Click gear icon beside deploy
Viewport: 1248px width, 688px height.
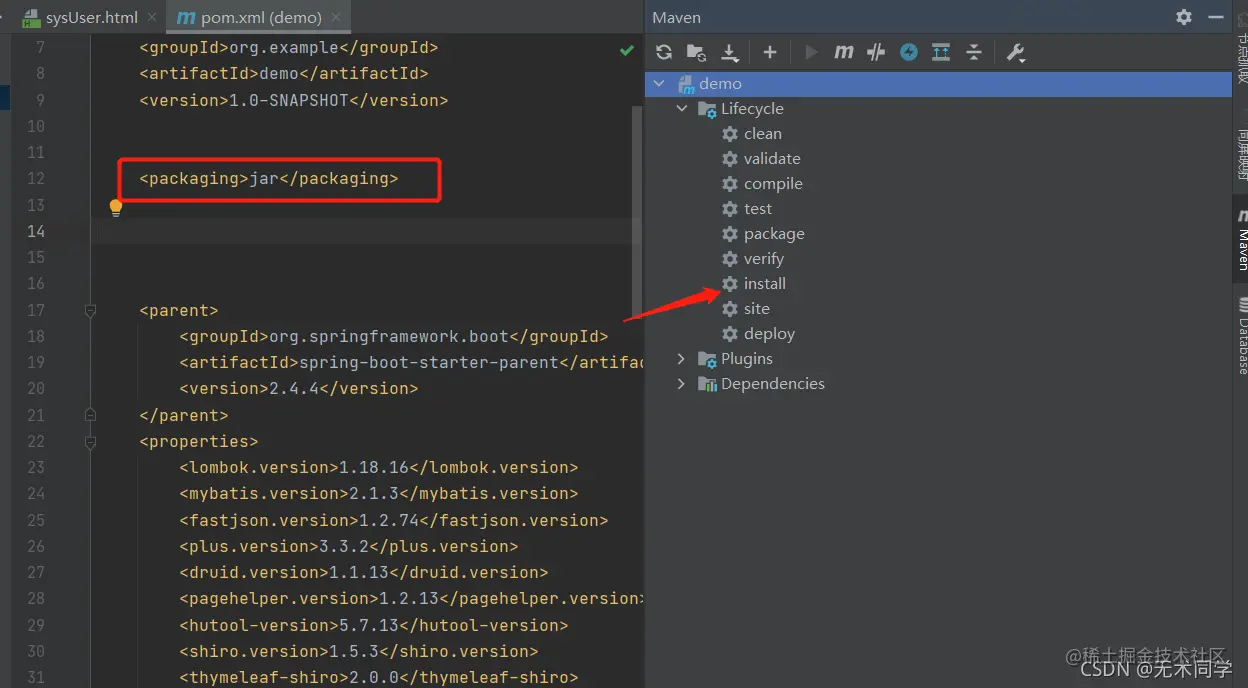[730, 334]
